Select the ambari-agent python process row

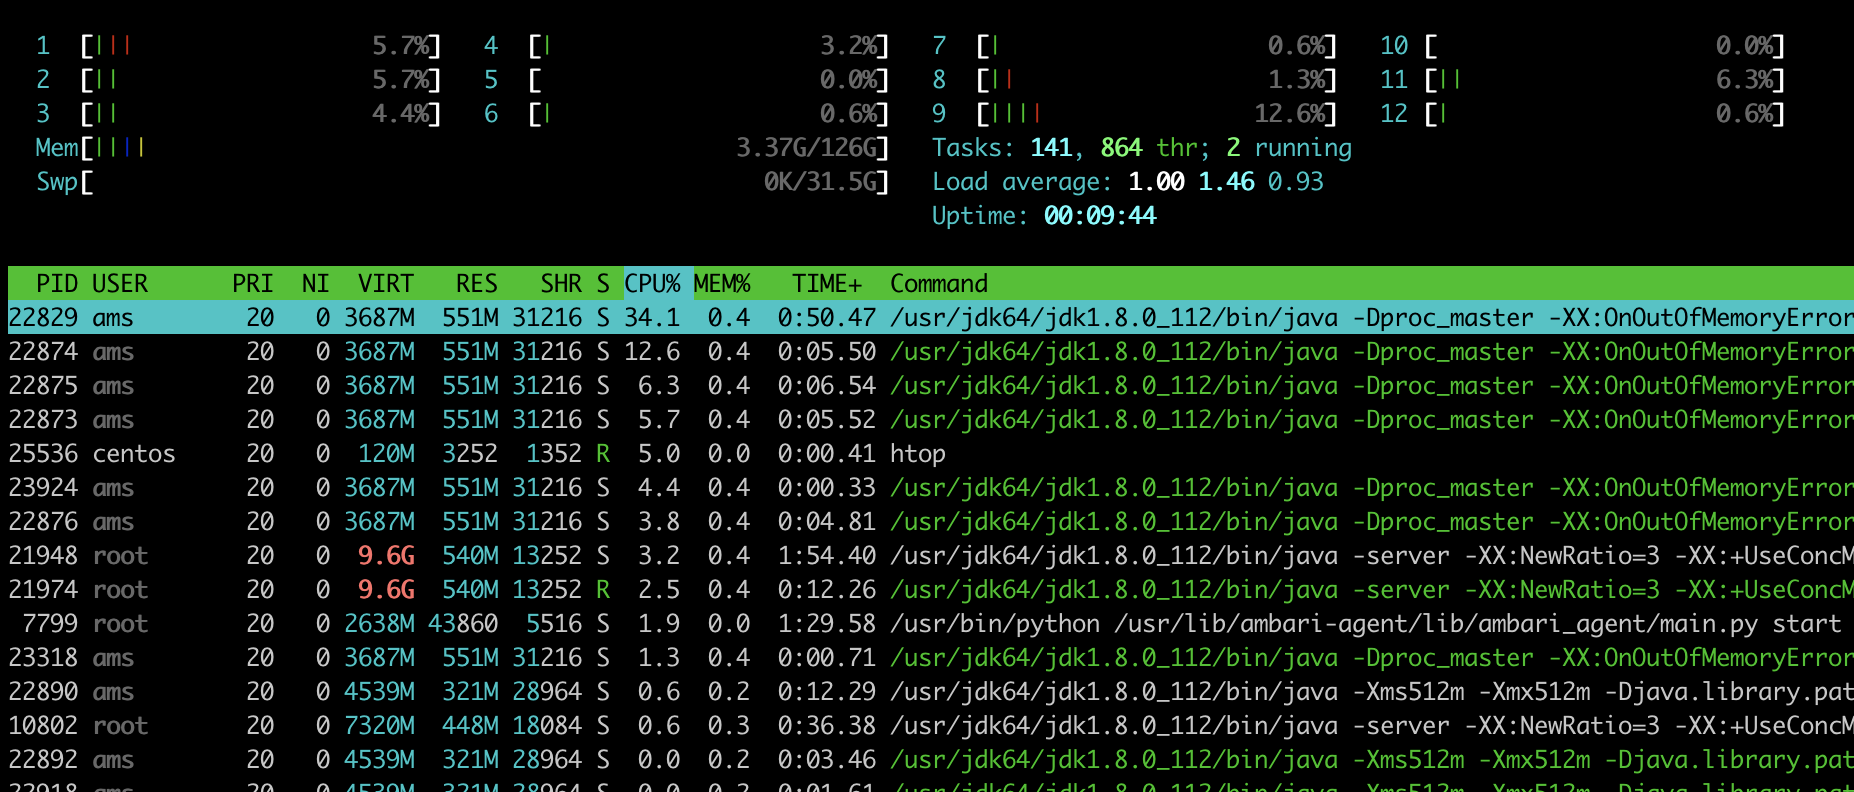(x=927, y=624)
